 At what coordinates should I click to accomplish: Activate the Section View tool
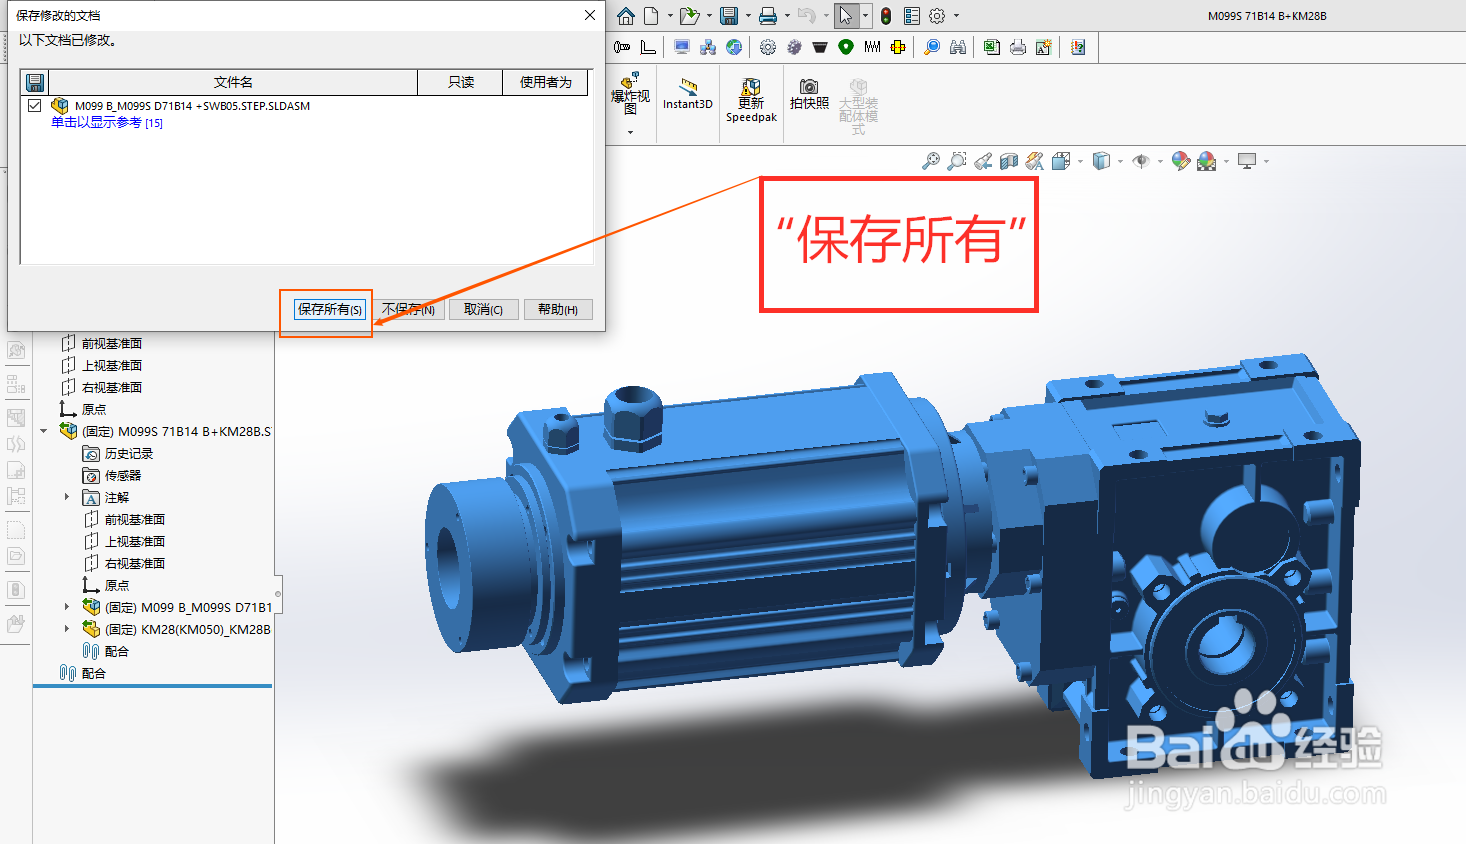pyautogui.click(x=1008, y=161)
